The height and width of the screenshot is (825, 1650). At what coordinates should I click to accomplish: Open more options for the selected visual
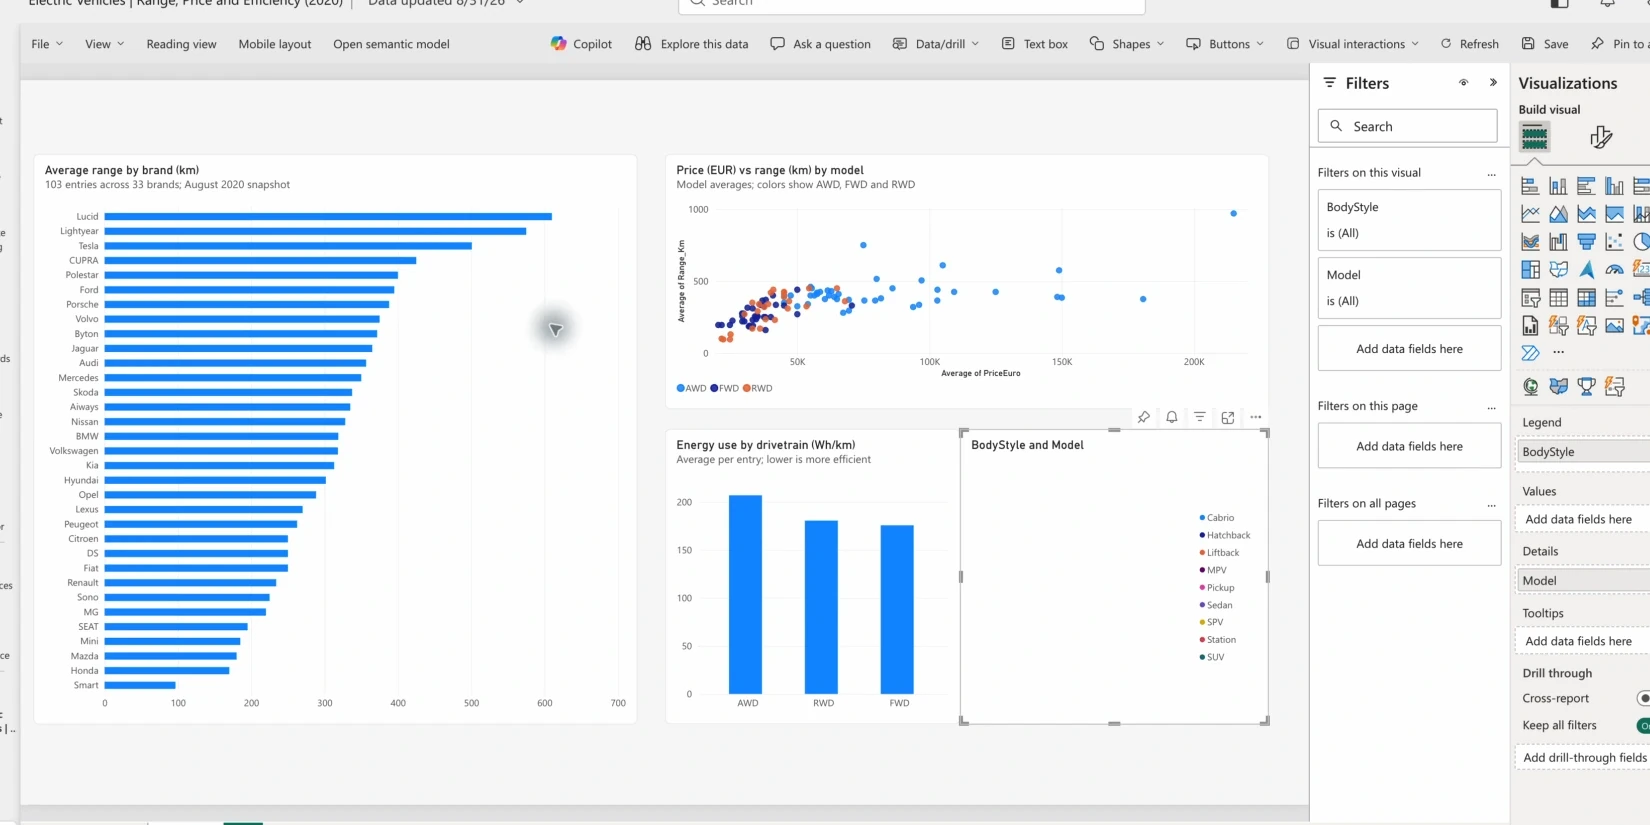(x=1255, y=417)
